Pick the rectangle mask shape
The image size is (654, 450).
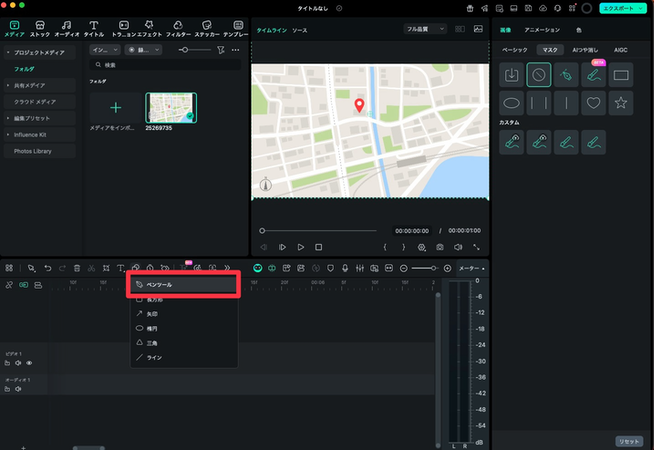(x=620, y=75)
